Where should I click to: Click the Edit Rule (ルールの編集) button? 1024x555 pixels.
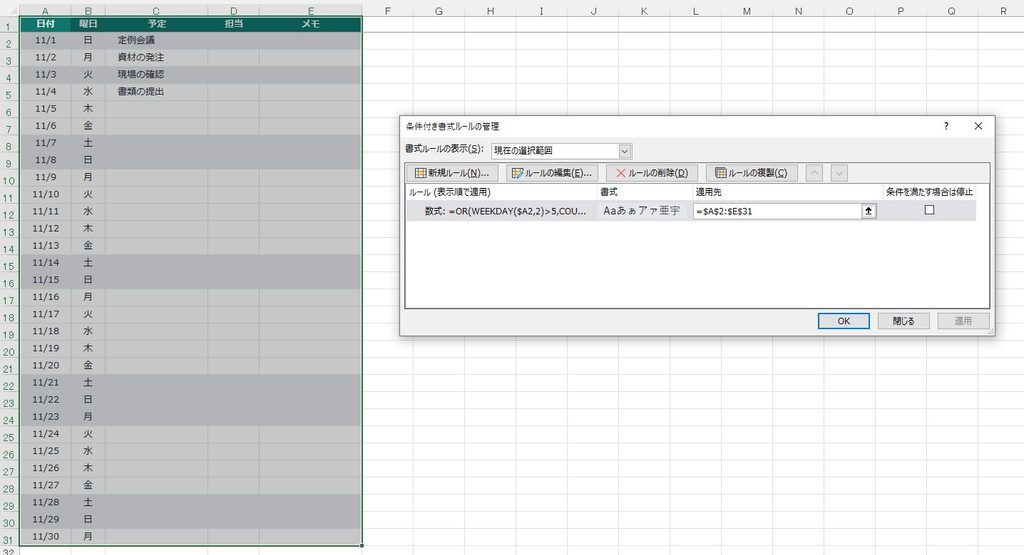pos(552,173)
